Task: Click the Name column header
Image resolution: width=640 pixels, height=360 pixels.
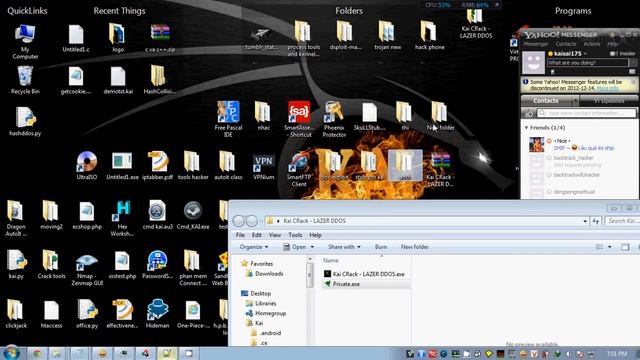Action: [x=331, y=260]
